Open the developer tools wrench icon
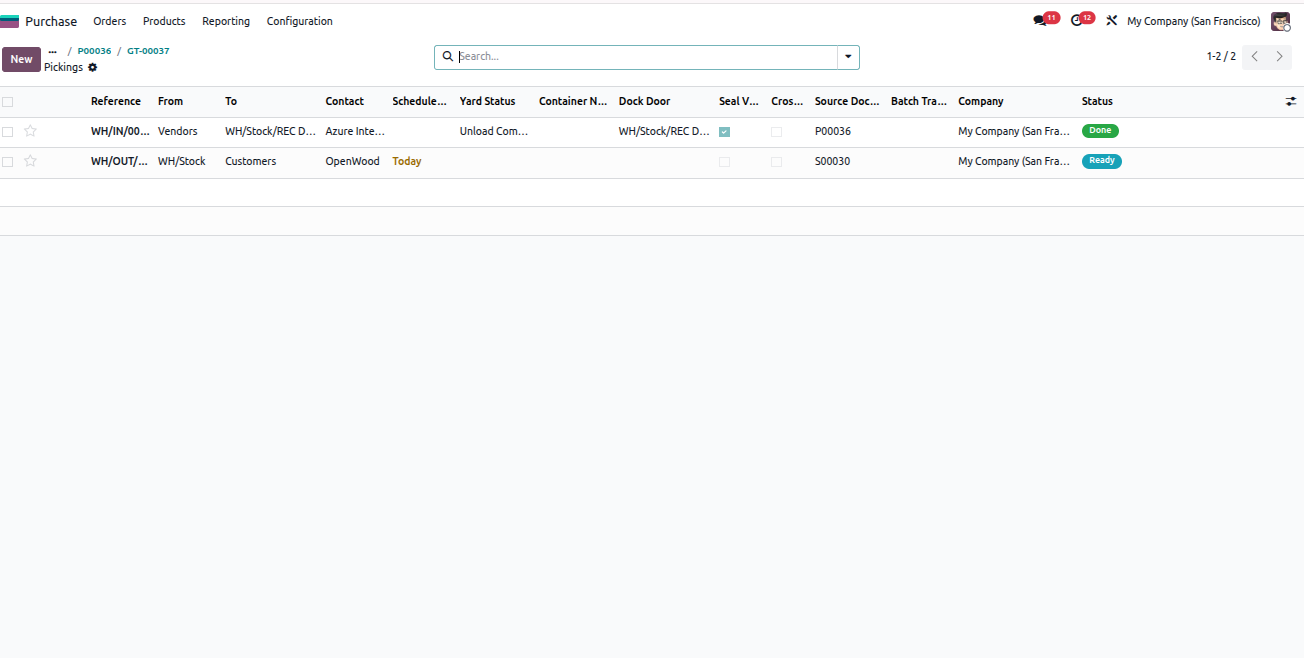The width and height of the screenshot is (1304, 658). (1111, 21)
